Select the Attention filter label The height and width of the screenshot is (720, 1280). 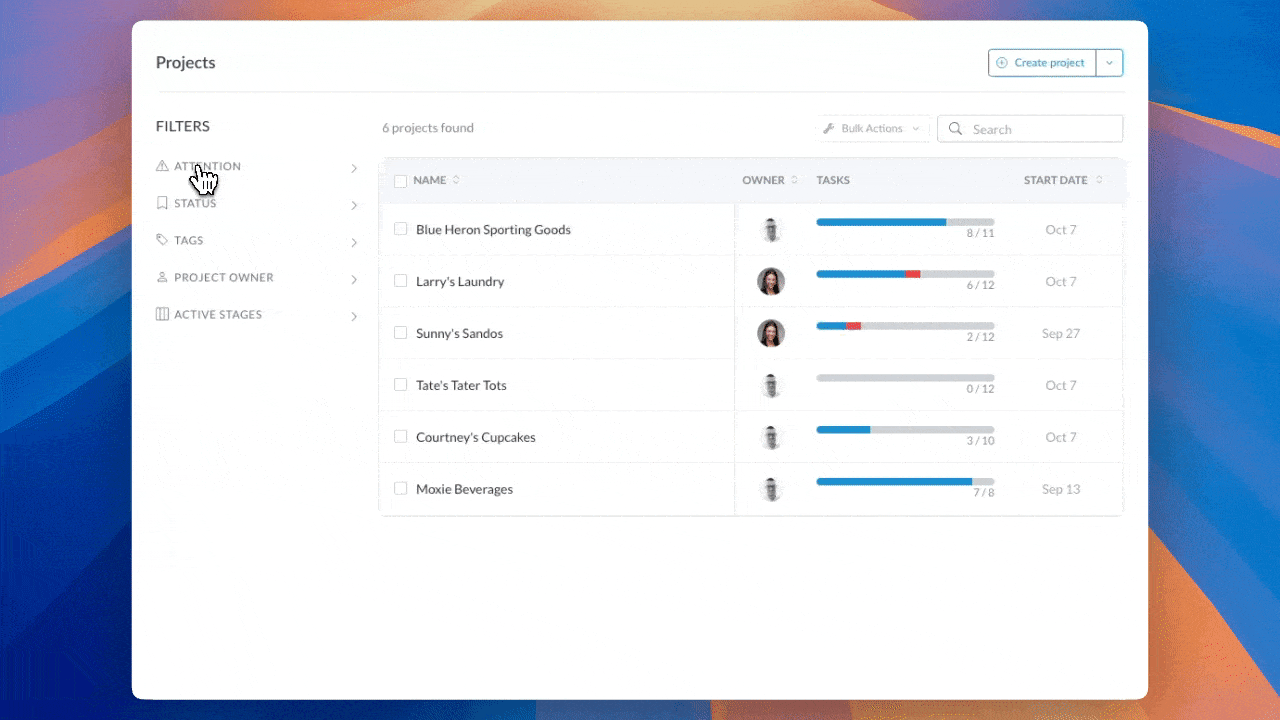tap(207, 166)
